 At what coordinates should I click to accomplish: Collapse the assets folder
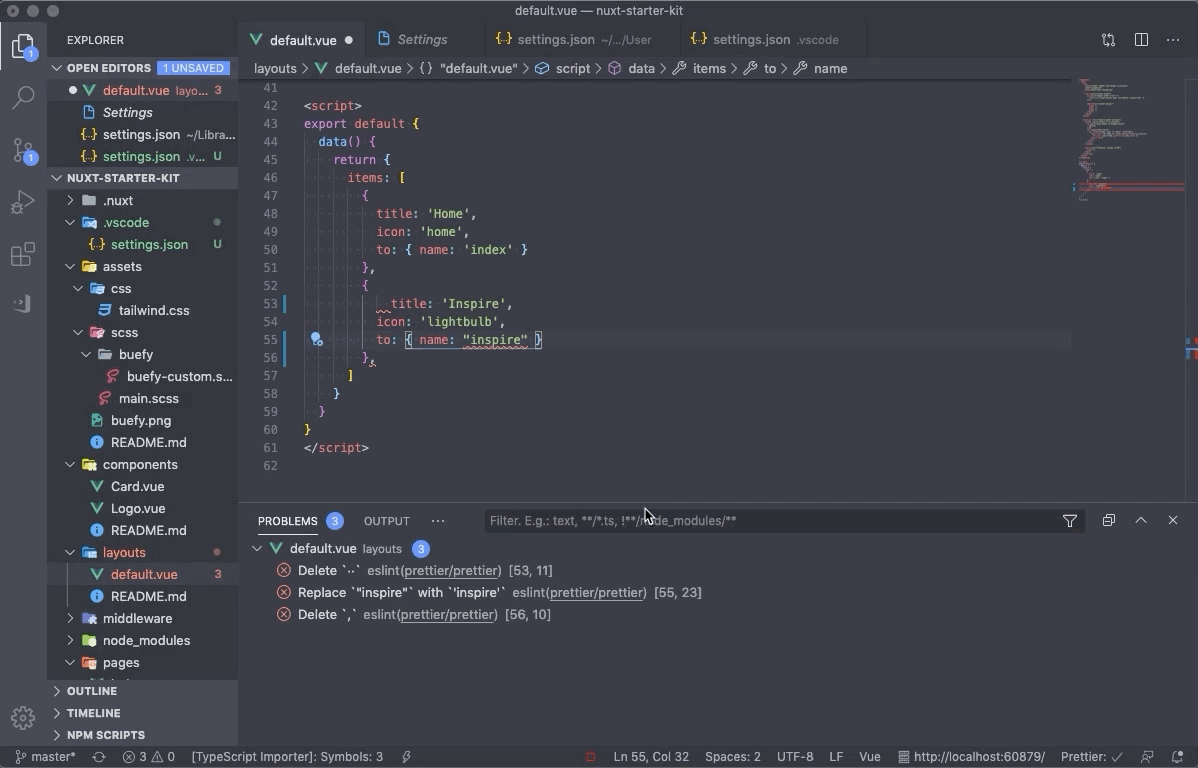point(122,267)
